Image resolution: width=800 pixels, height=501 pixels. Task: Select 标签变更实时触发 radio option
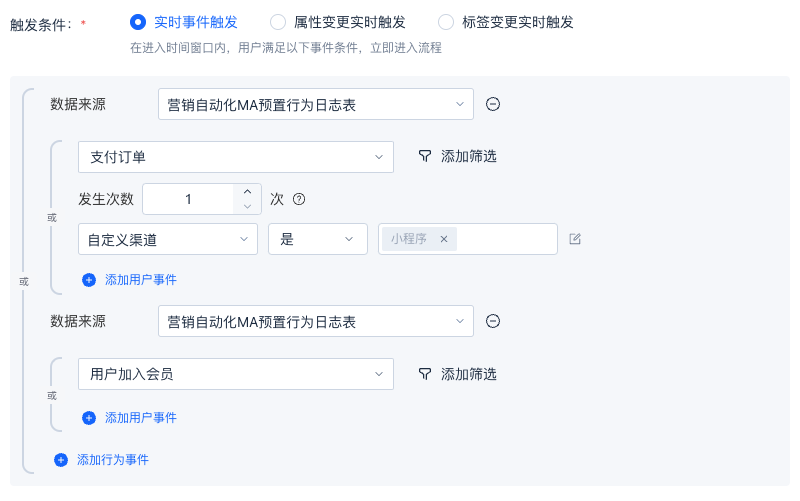point(446,22)
